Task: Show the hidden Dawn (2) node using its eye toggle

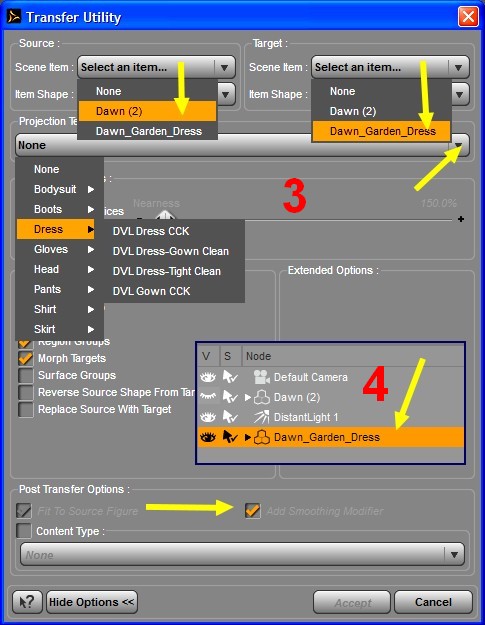Action: pyautogui.click(x=208, y=397)
